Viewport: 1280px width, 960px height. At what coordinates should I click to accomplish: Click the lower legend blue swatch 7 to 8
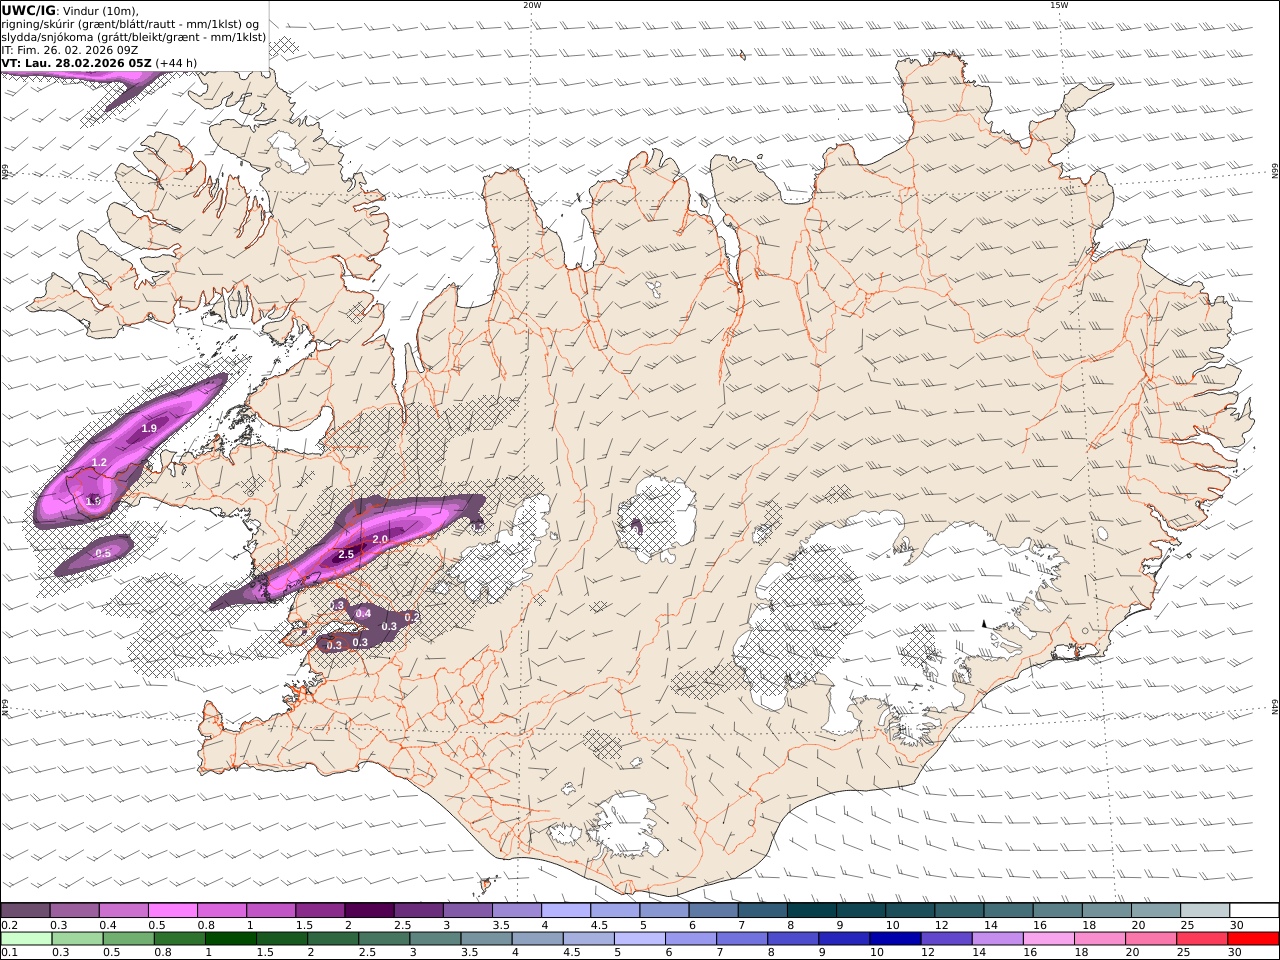pyautogui.click(x=742, y=939)
